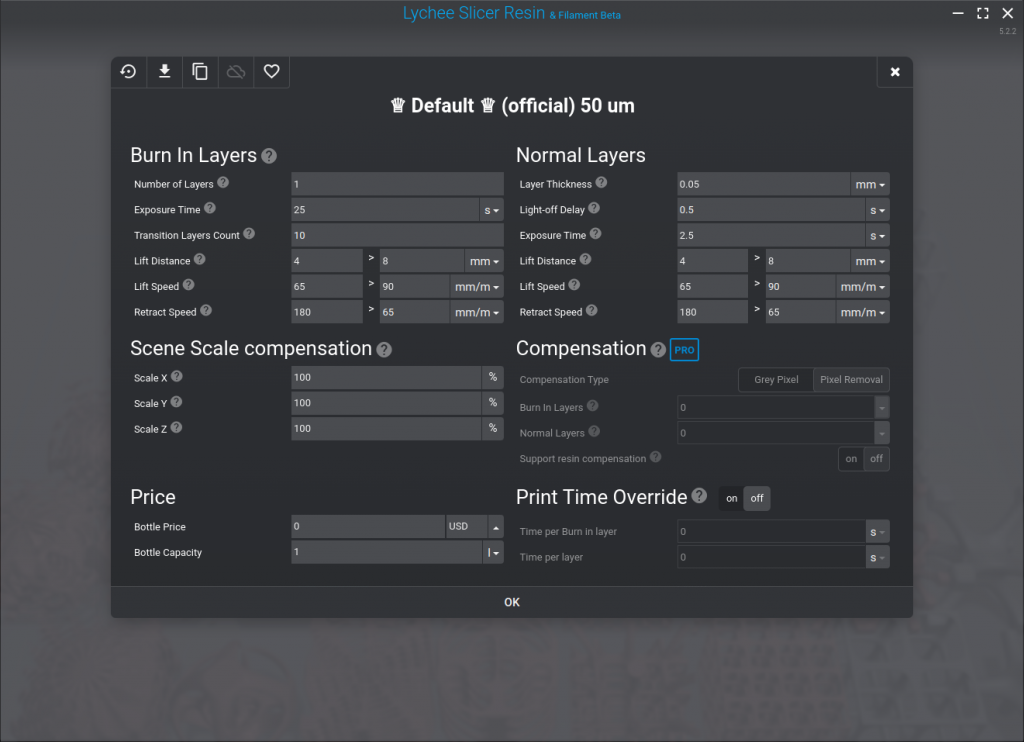Open Burn In Retract Speed unit dropdown
The image size is (1024, 742).
pyautogui.click(x=477, y=313)
